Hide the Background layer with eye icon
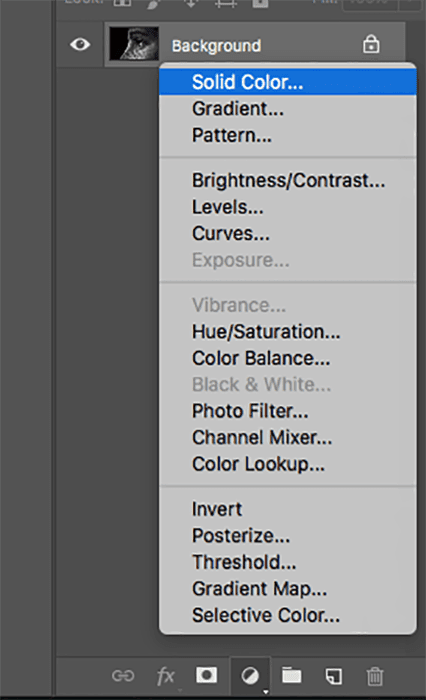The height and width of the screenshot is (700, 426). (x=80, y=44)
